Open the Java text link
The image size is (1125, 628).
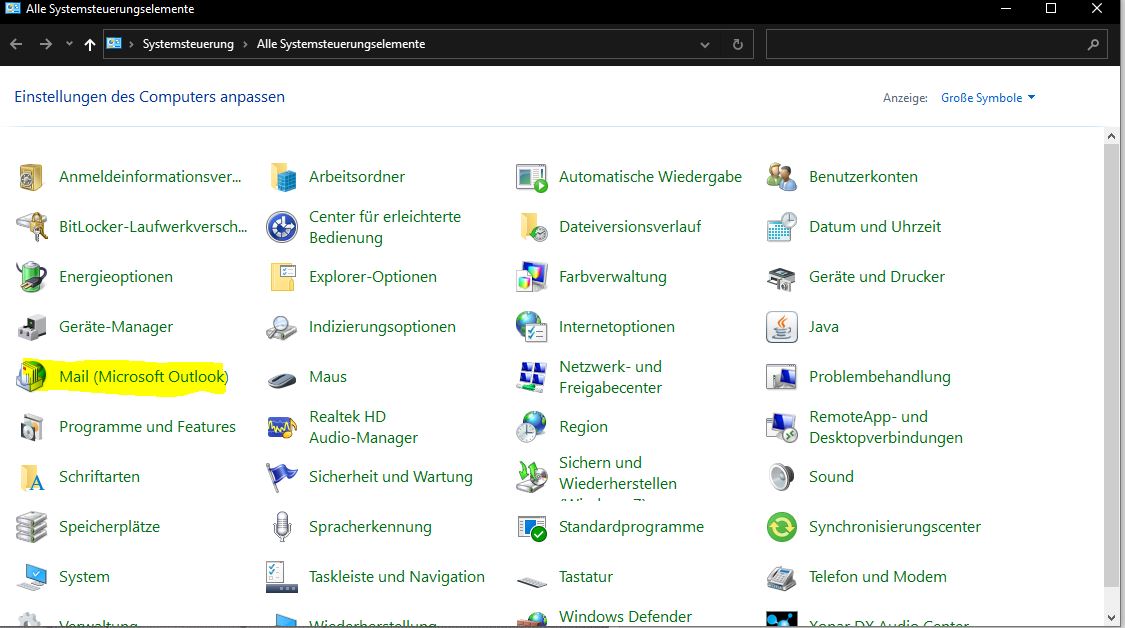click(x=824, y=327)
